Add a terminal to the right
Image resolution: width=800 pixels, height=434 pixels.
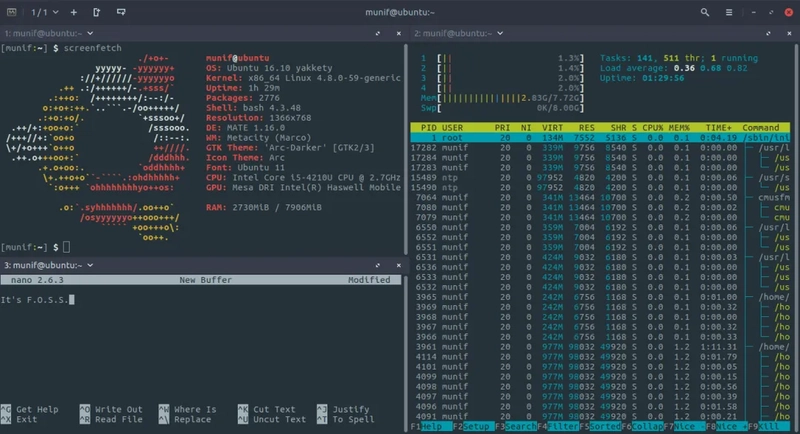point(96,12)
